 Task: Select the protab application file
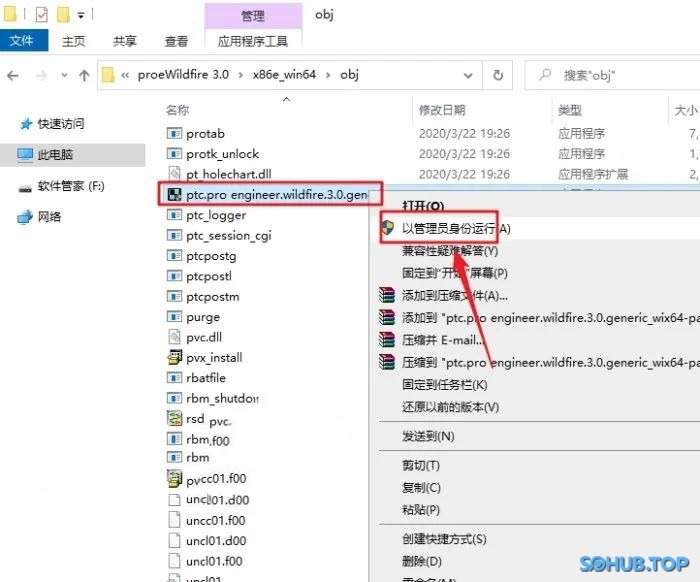pos(205,133)
